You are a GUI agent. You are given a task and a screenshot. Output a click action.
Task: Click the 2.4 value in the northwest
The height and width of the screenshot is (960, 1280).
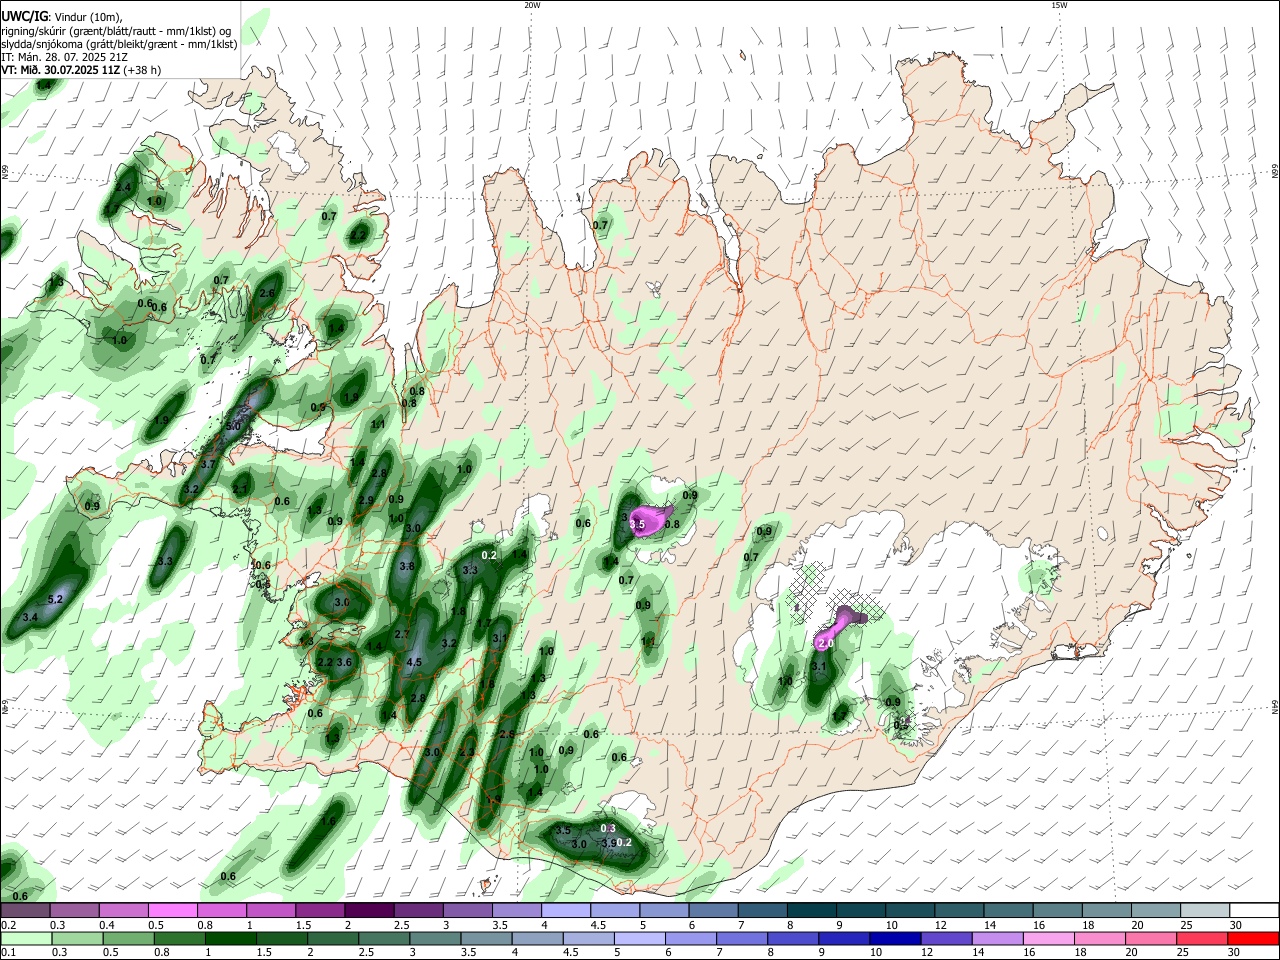pos(124,187)
